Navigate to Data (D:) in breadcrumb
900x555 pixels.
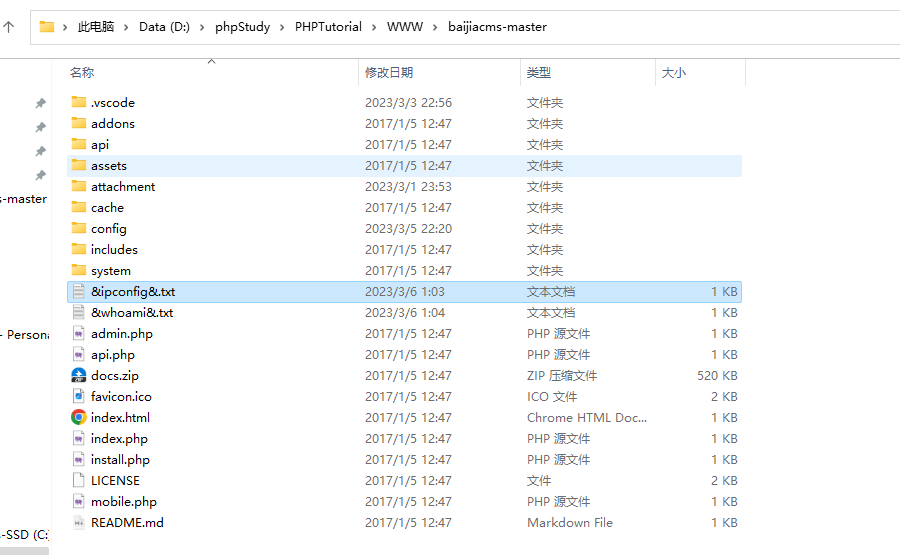pyautogui.click(x=164, y=26)
